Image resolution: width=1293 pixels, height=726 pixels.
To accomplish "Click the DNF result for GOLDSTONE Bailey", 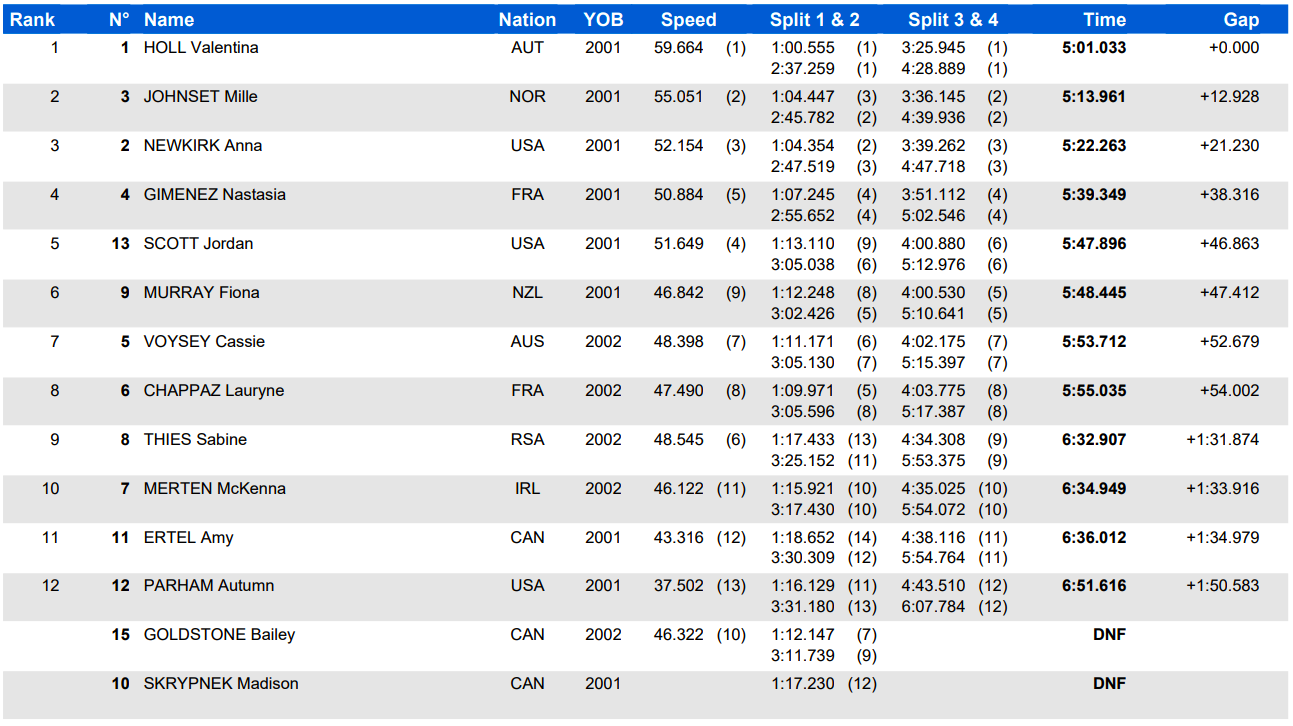I will [x=1109, y=635].
